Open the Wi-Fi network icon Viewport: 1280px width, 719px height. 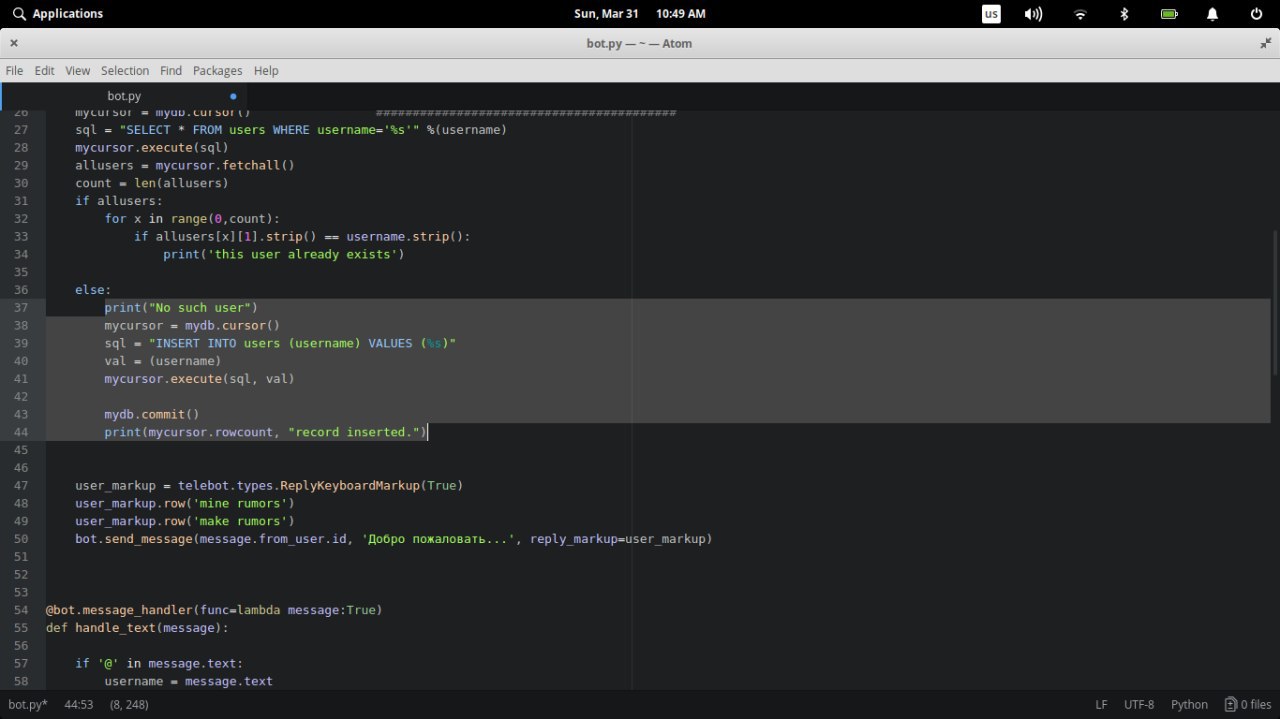1080,14
